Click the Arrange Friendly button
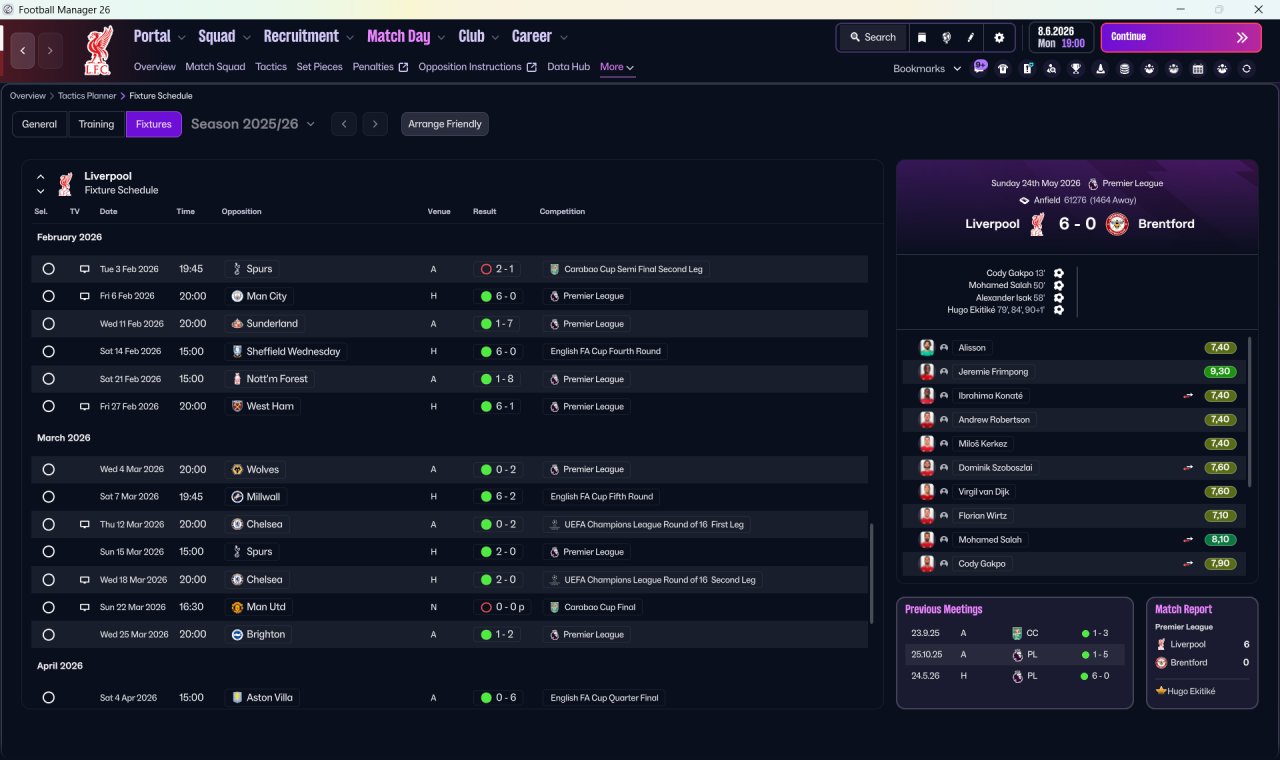Viewport: 1280px width, 760px height. pos(445,124)
